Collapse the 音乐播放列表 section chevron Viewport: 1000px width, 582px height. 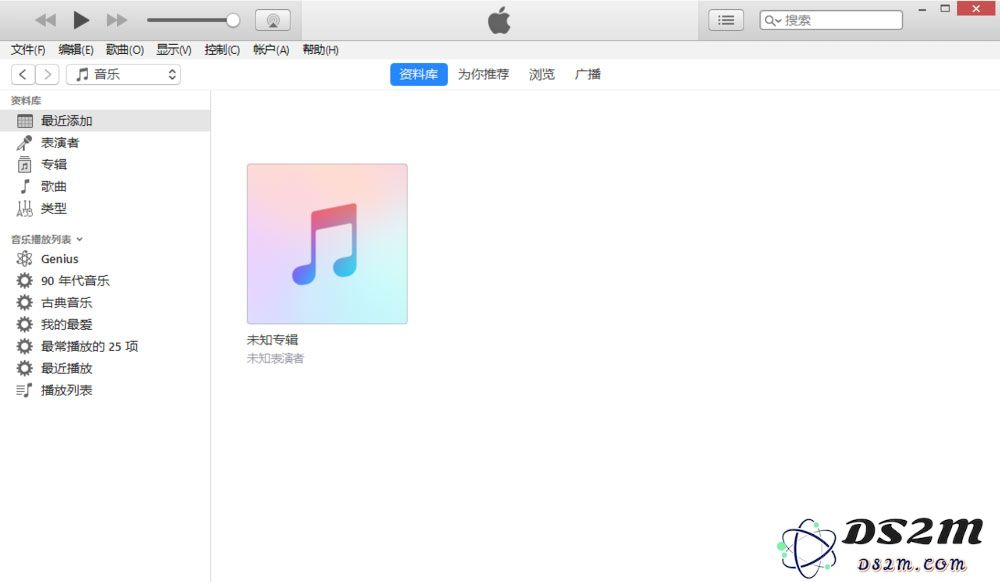pos(80,240)
